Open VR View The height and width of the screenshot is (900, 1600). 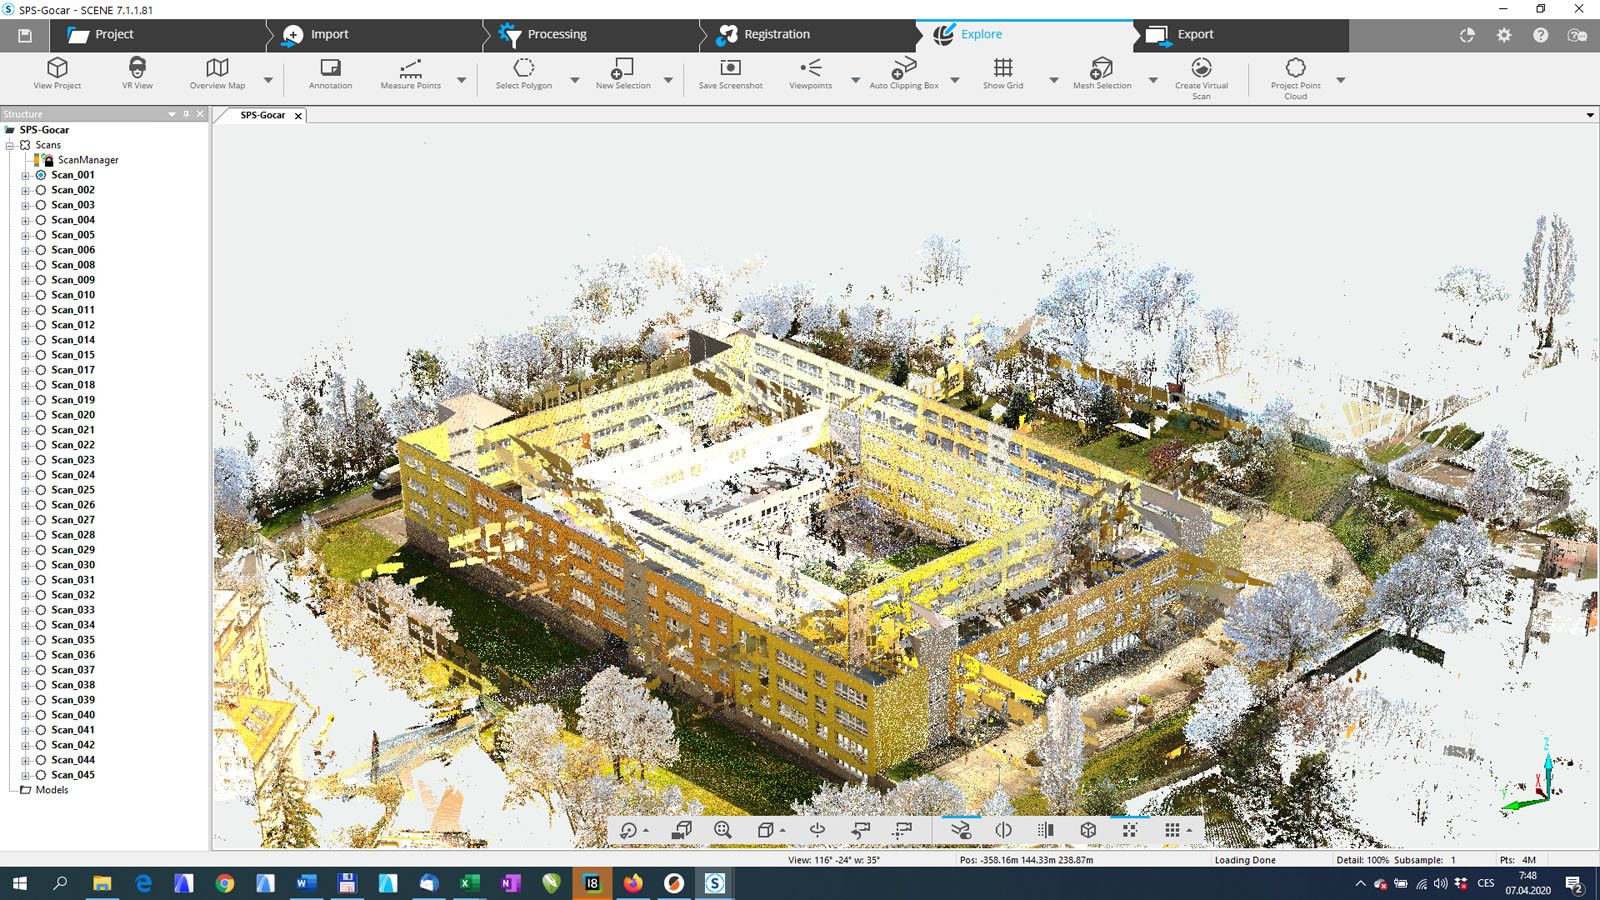click(x=137, y=73)
